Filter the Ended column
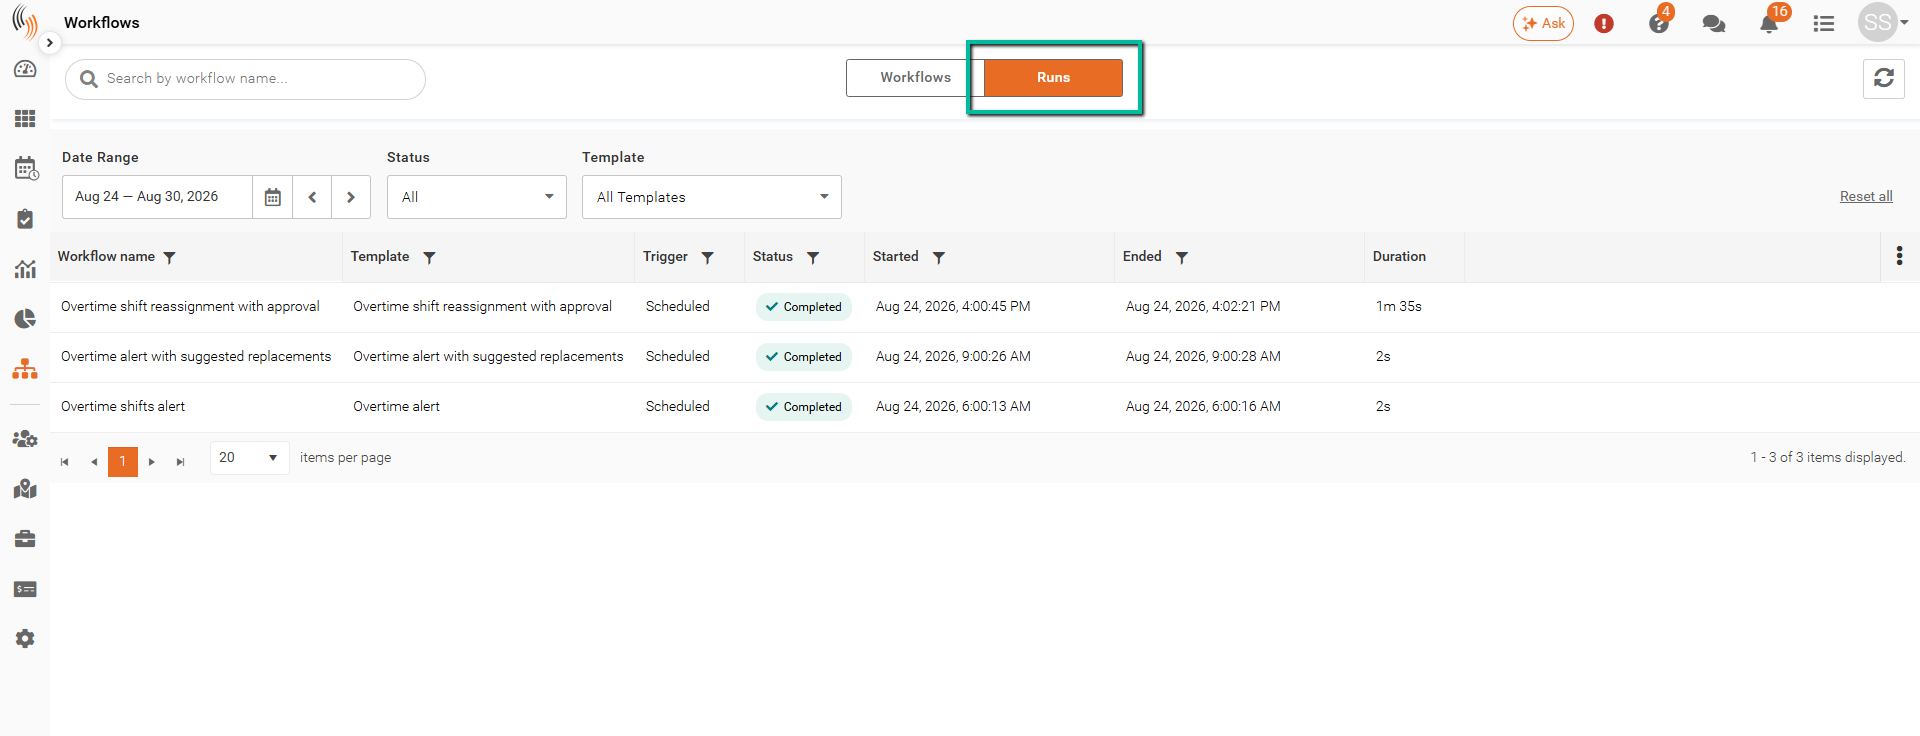The height and width of the screenshot is (736, 1920). click(1181, 257)
